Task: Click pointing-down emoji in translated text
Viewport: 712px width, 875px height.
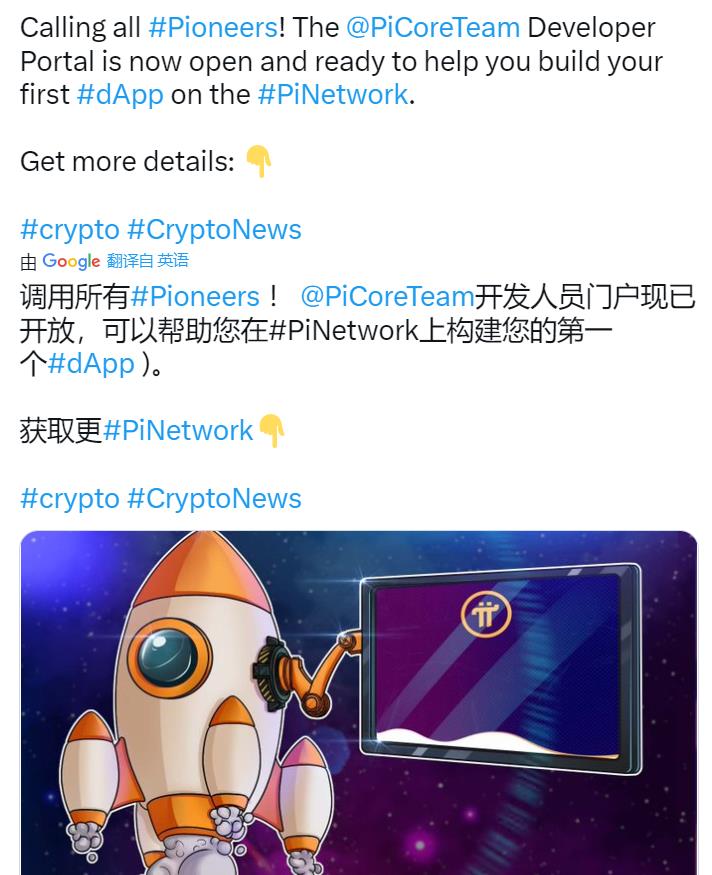Action: tap(272, 431)
